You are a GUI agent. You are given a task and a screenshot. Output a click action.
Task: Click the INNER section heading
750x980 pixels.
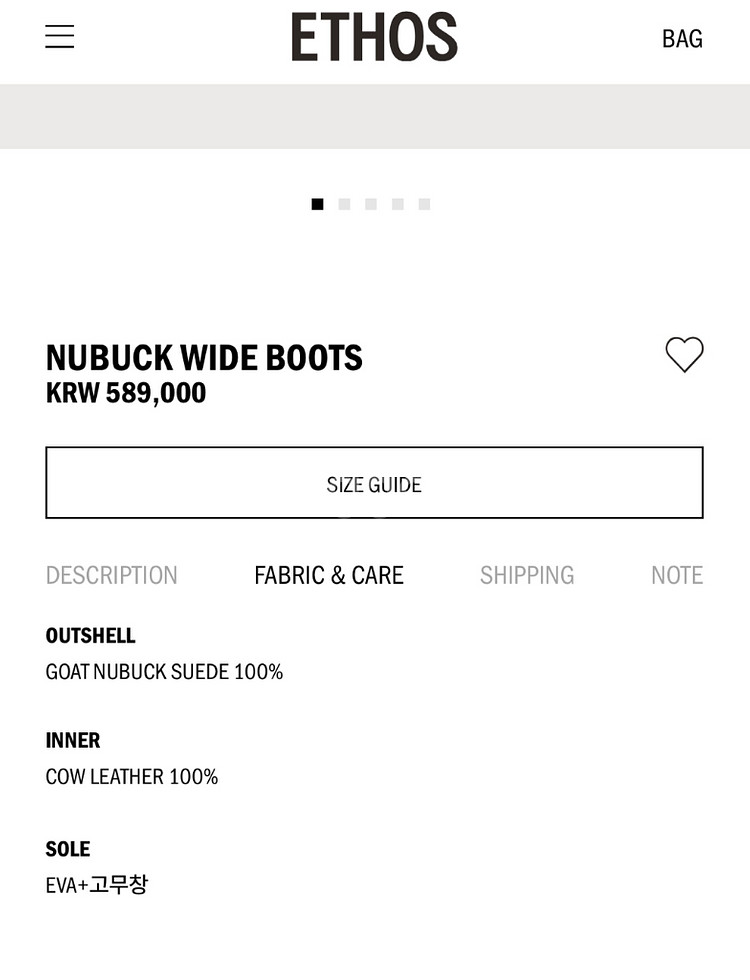[73, 741]
